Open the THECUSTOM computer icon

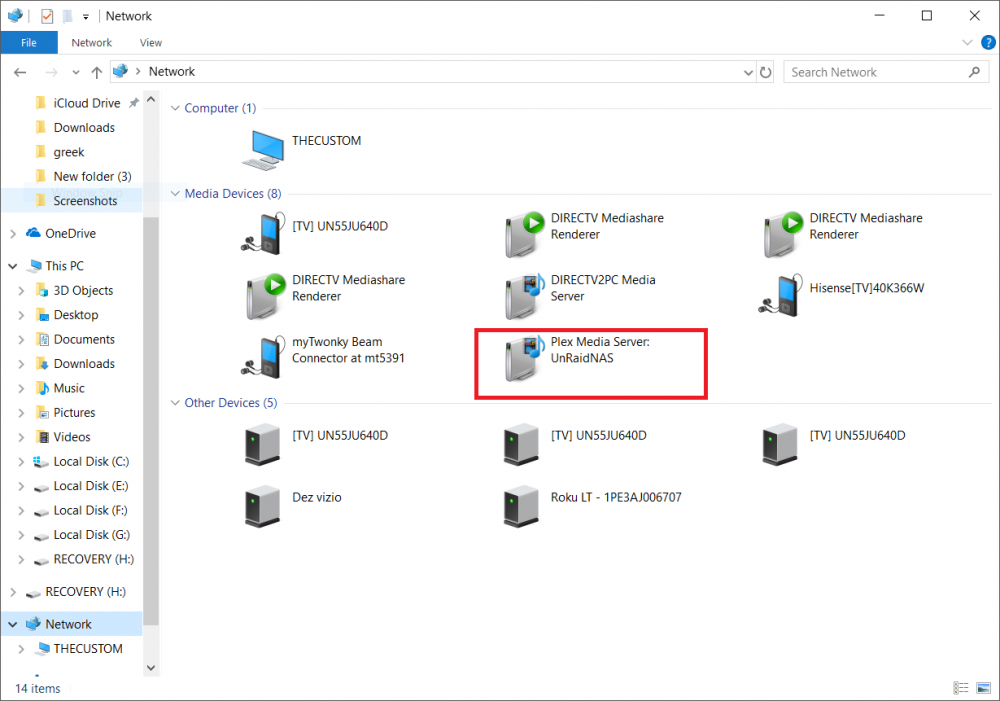[263, 150]
